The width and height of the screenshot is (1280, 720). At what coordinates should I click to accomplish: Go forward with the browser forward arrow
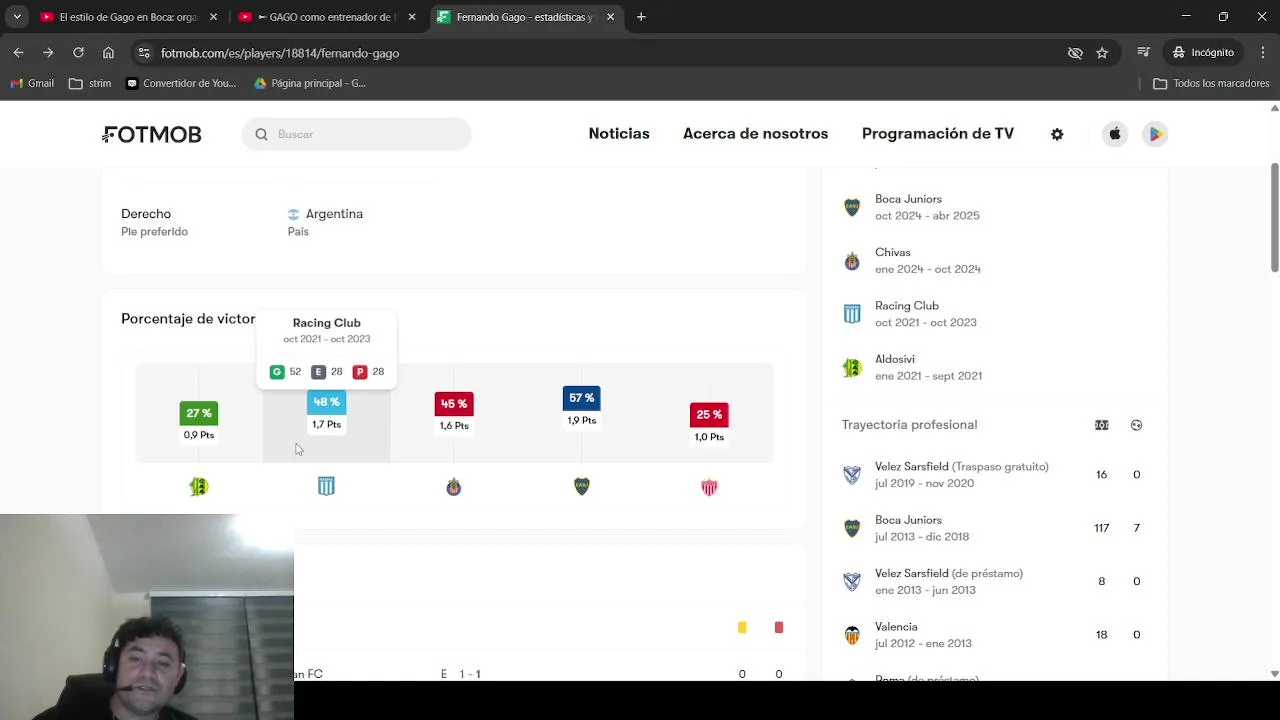coord(48,53)
